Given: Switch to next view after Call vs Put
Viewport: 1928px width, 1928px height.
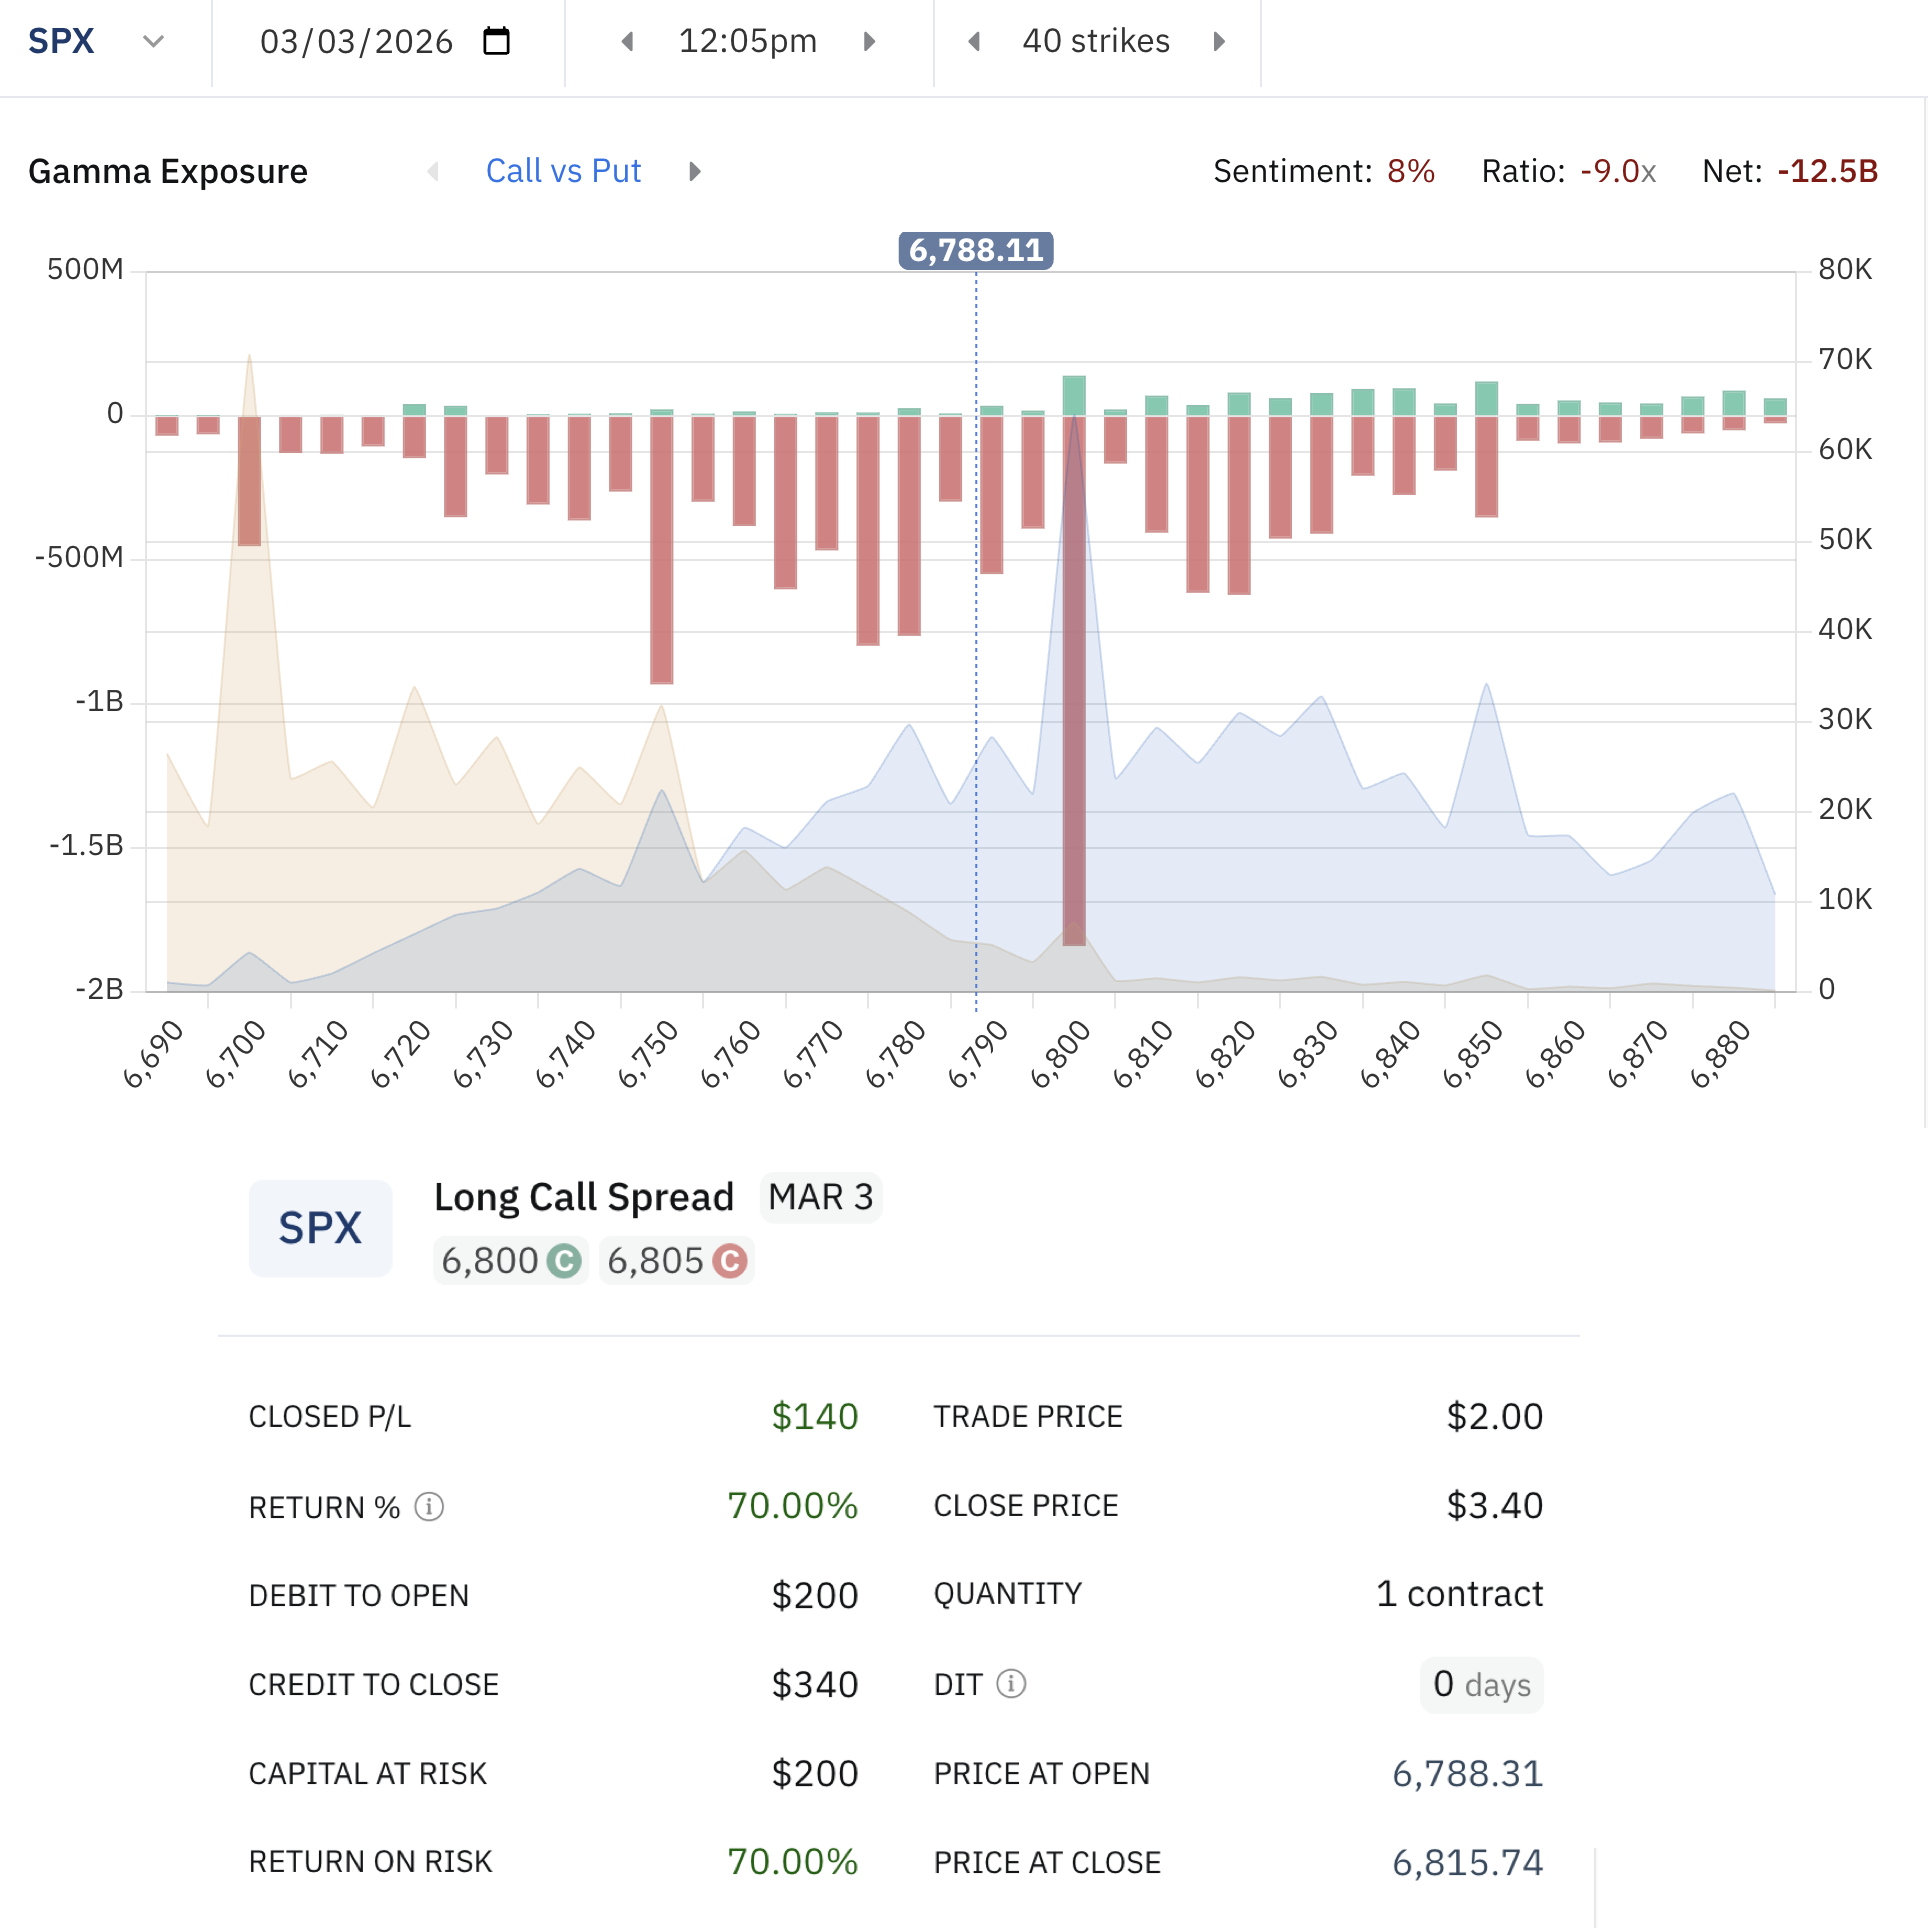Looking at the screenshot, I should pos(695,172).
